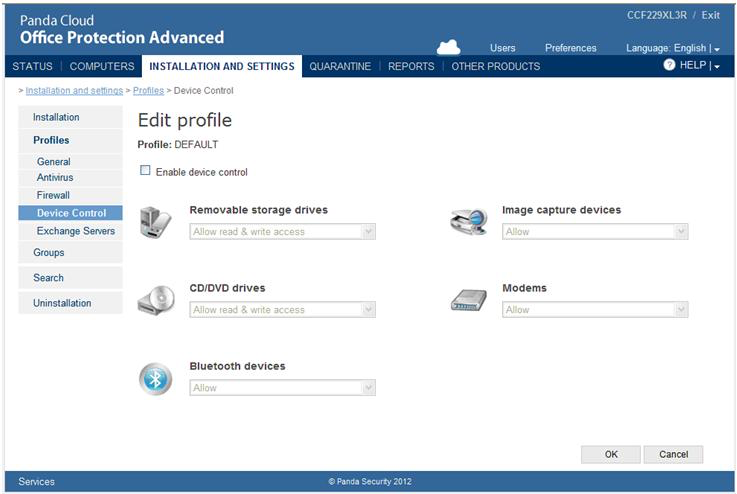Click the Panda Security 2012 copyright text
737x494 pixels.
[x=370, y=481]
